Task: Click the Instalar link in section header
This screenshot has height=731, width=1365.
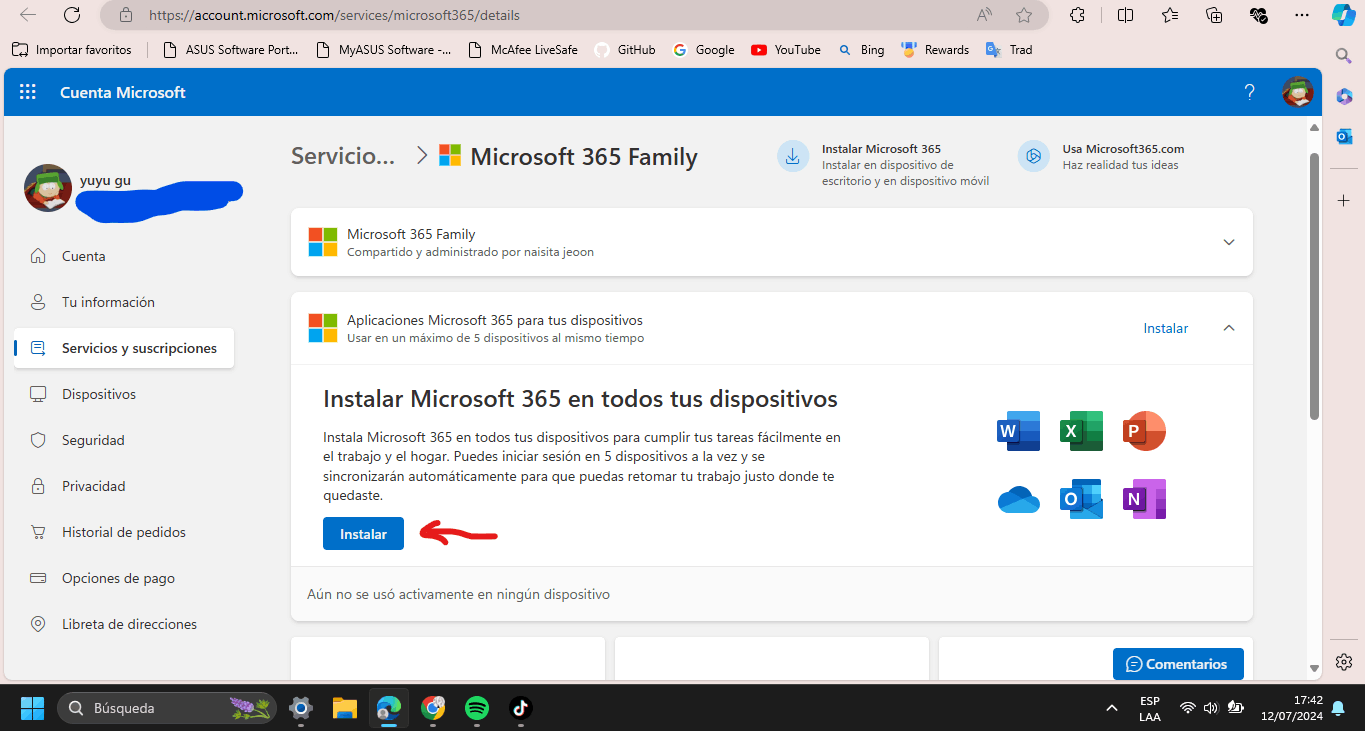Action: click(1166, 328)
